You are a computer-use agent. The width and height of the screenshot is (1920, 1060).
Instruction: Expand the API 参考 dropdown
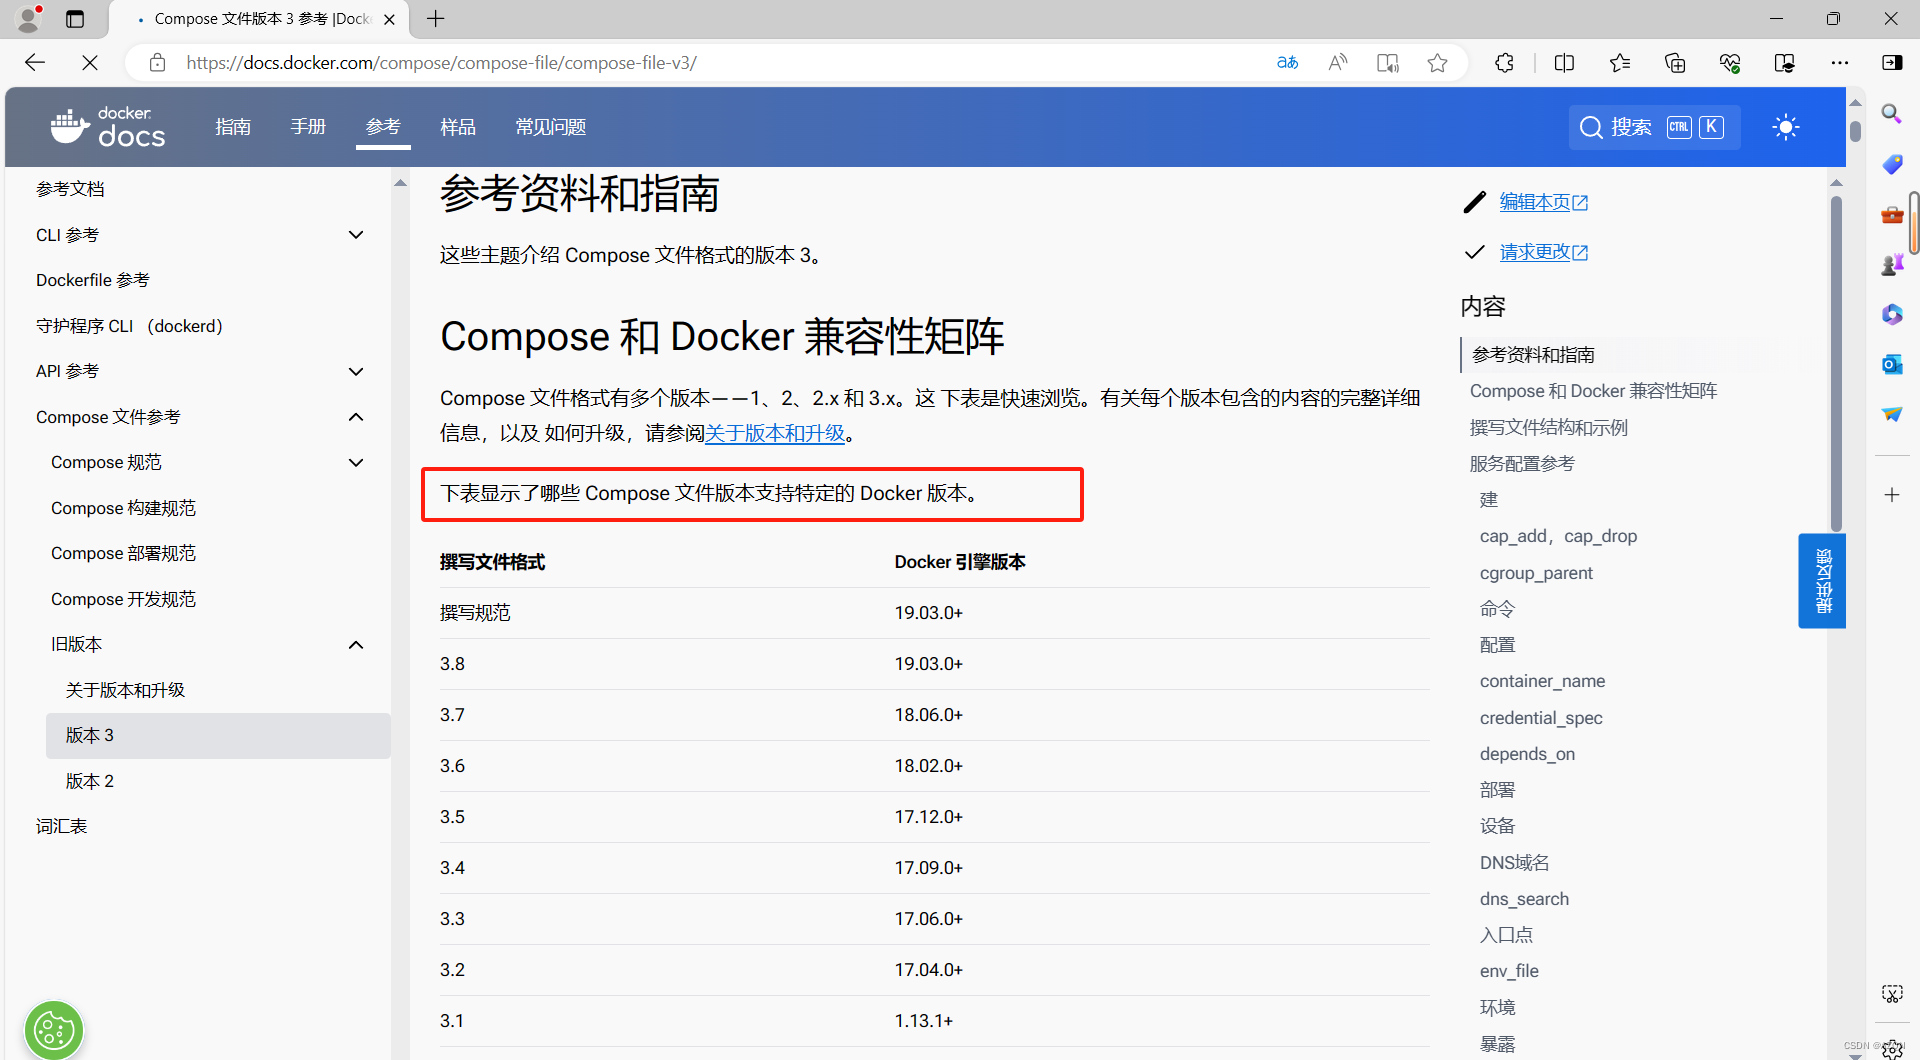click(356, 371)
